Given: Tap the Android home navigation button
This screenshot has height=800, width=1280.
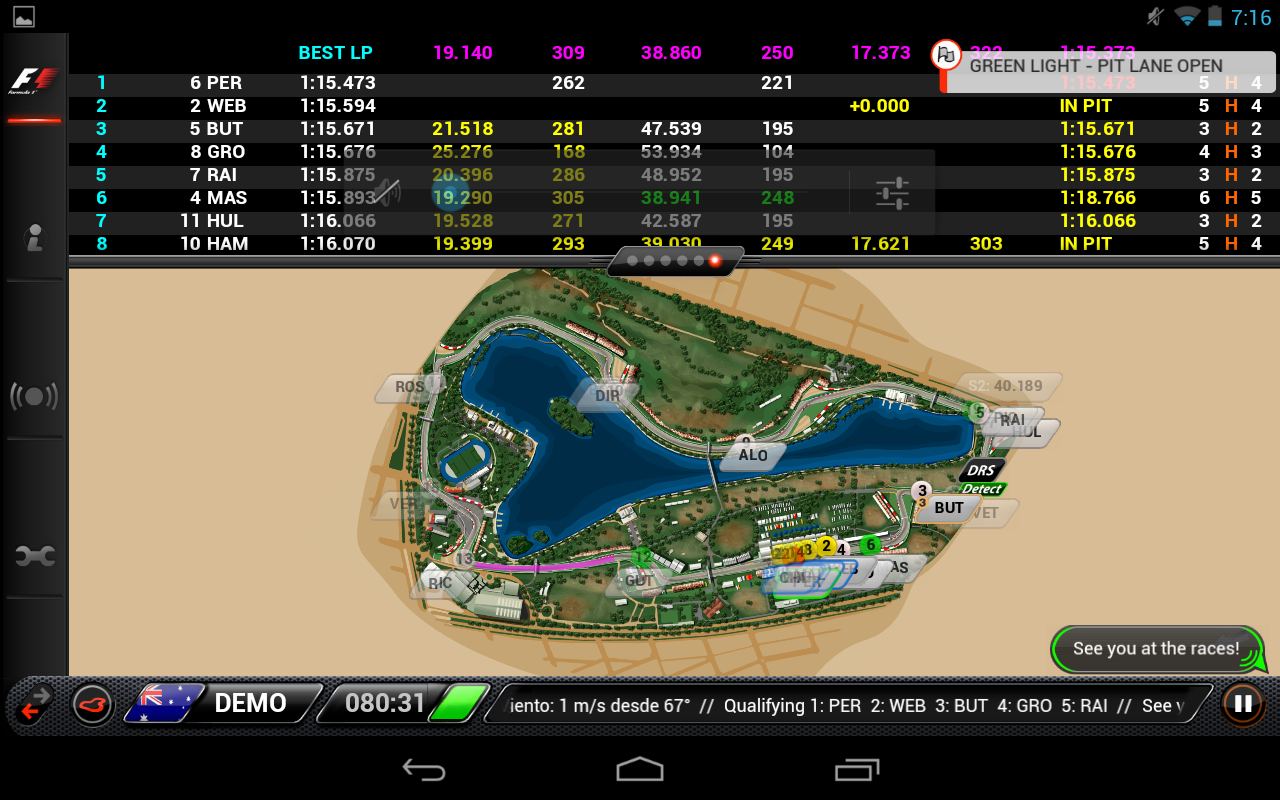Looking at the screenshot, I should coord(640,768).
